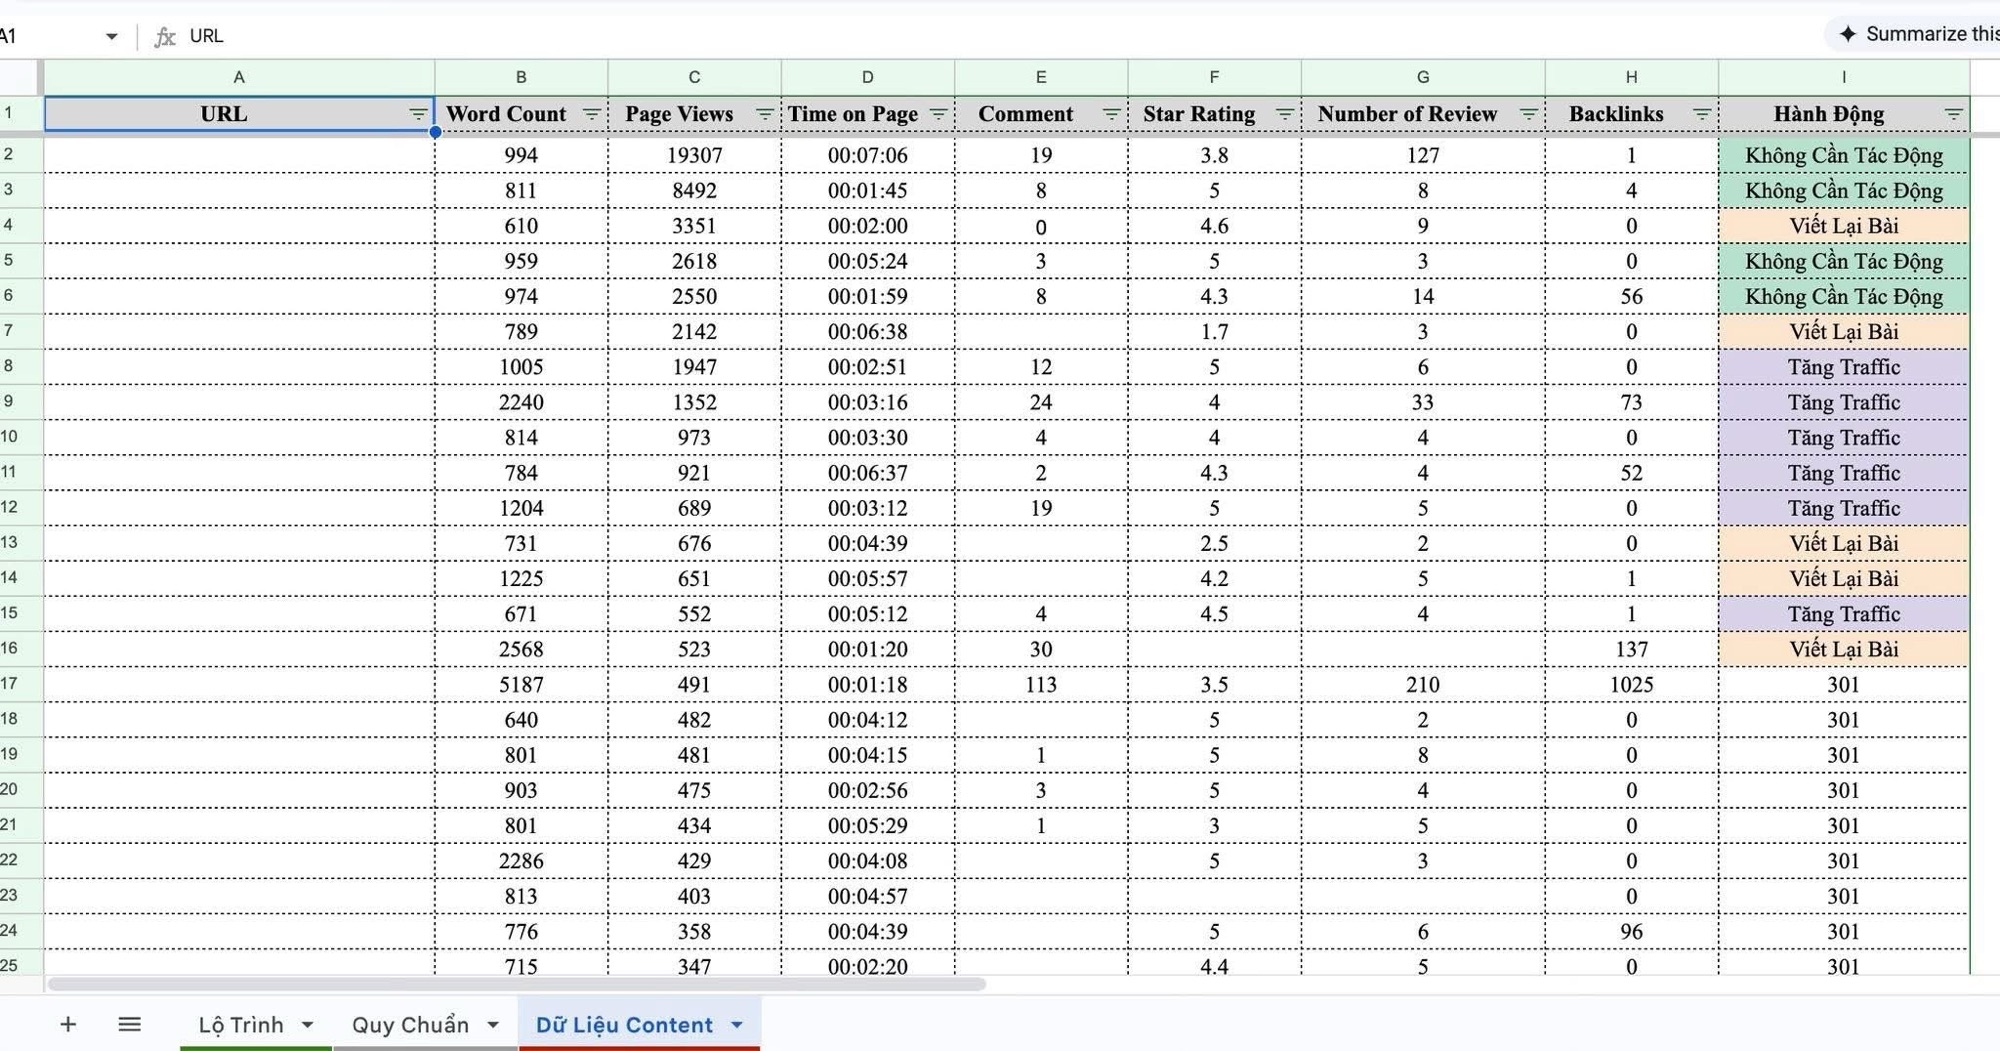Expand the Quy Chuẩn tab dropdown arrow
2000x1051 pixels.
coord(493,1025)
